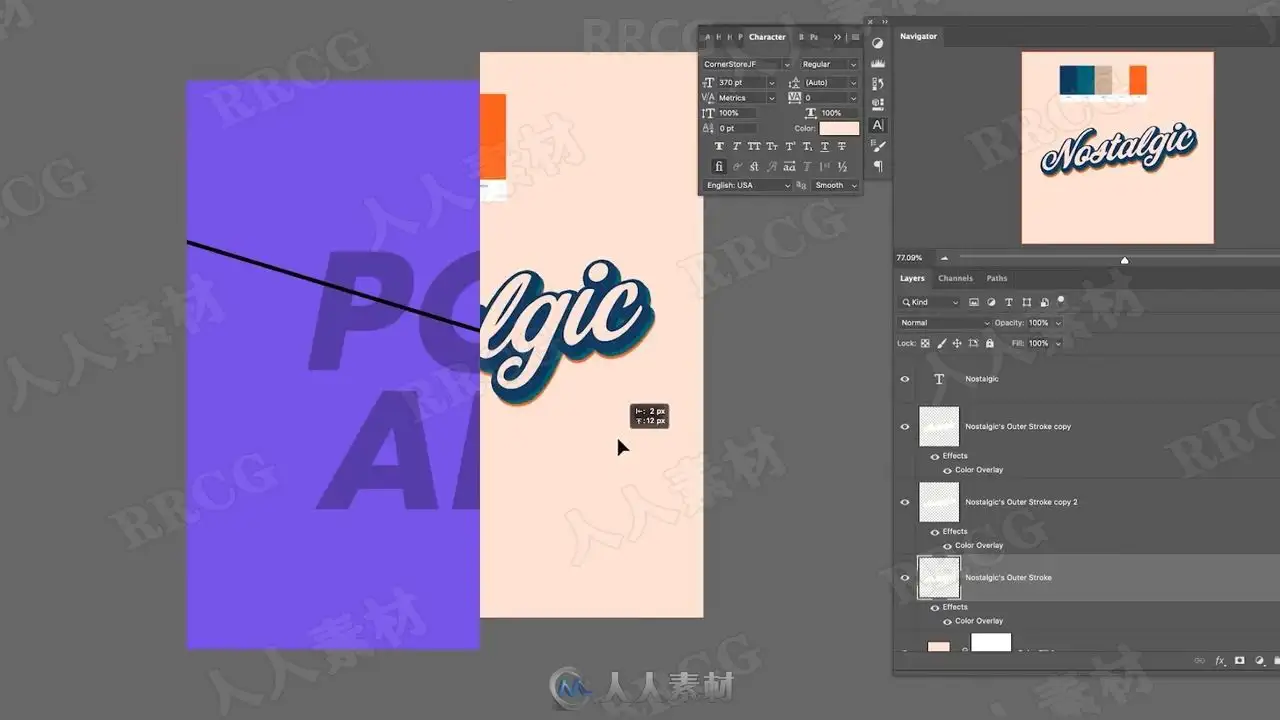This screenshot has height=720, width=1280.
Task: Toggle Faux Bold in the Character panel
Action: tap(719, 146)
